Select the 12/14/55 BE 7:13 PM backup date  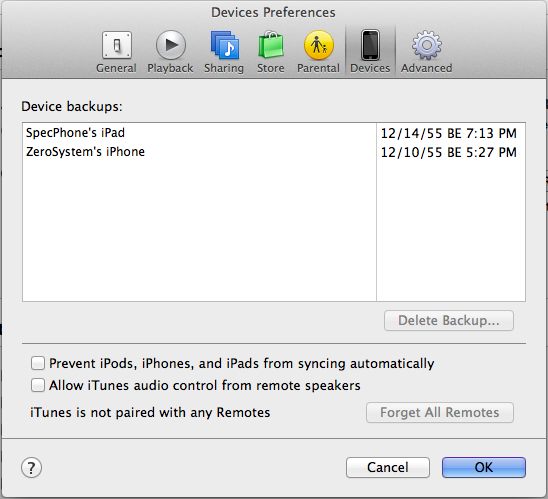pos(448,133)
